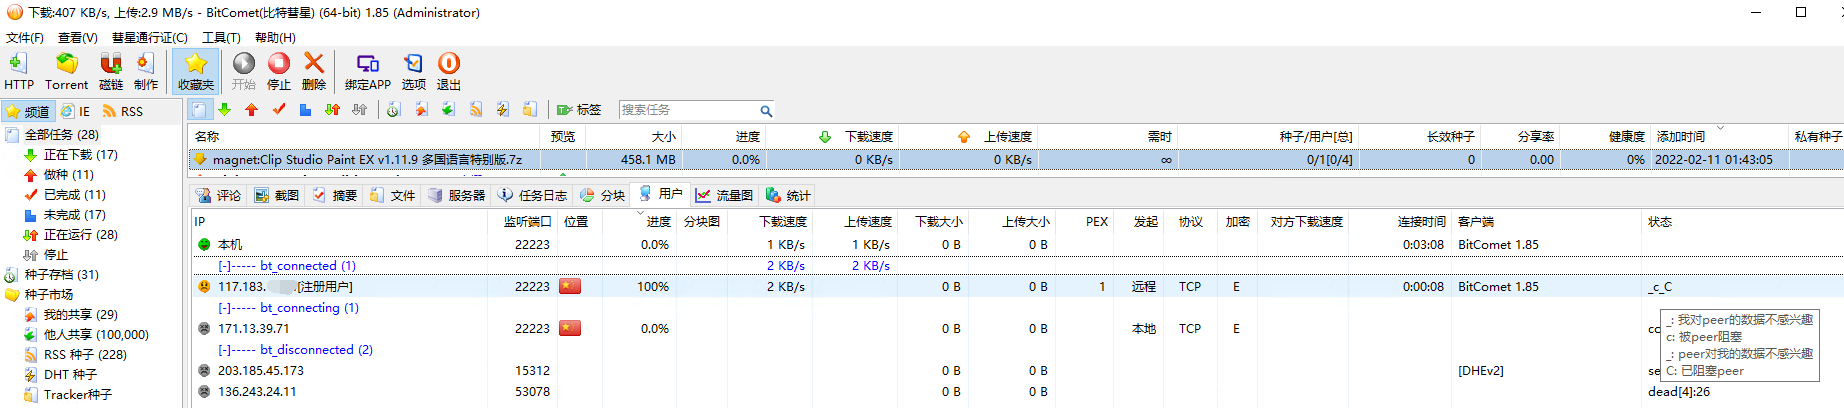This screenshot has height=408, width=1844.
Task: Switch to 评论 comments tab
Action: click(x=219, y=195)
